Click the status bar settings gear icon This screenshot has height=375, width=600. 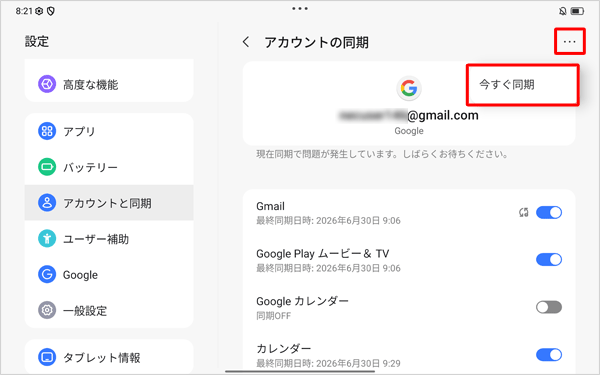coord(39,11)
